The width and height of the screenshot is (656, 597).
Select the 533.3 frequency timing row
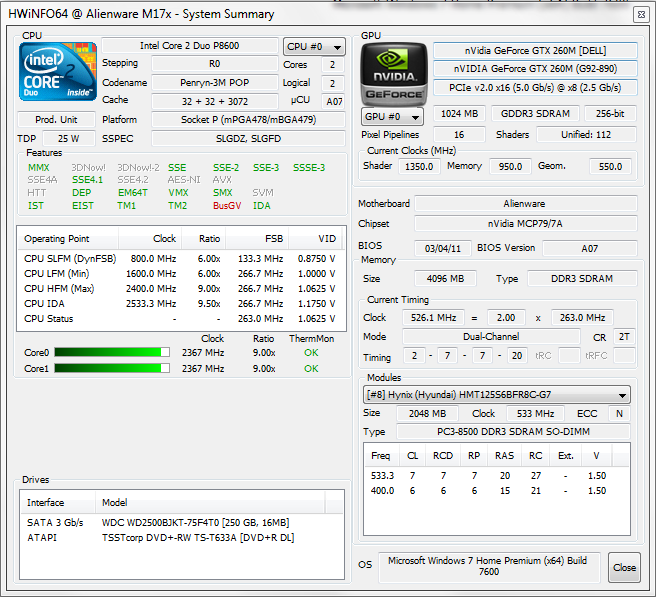click(x=497, y=476)
